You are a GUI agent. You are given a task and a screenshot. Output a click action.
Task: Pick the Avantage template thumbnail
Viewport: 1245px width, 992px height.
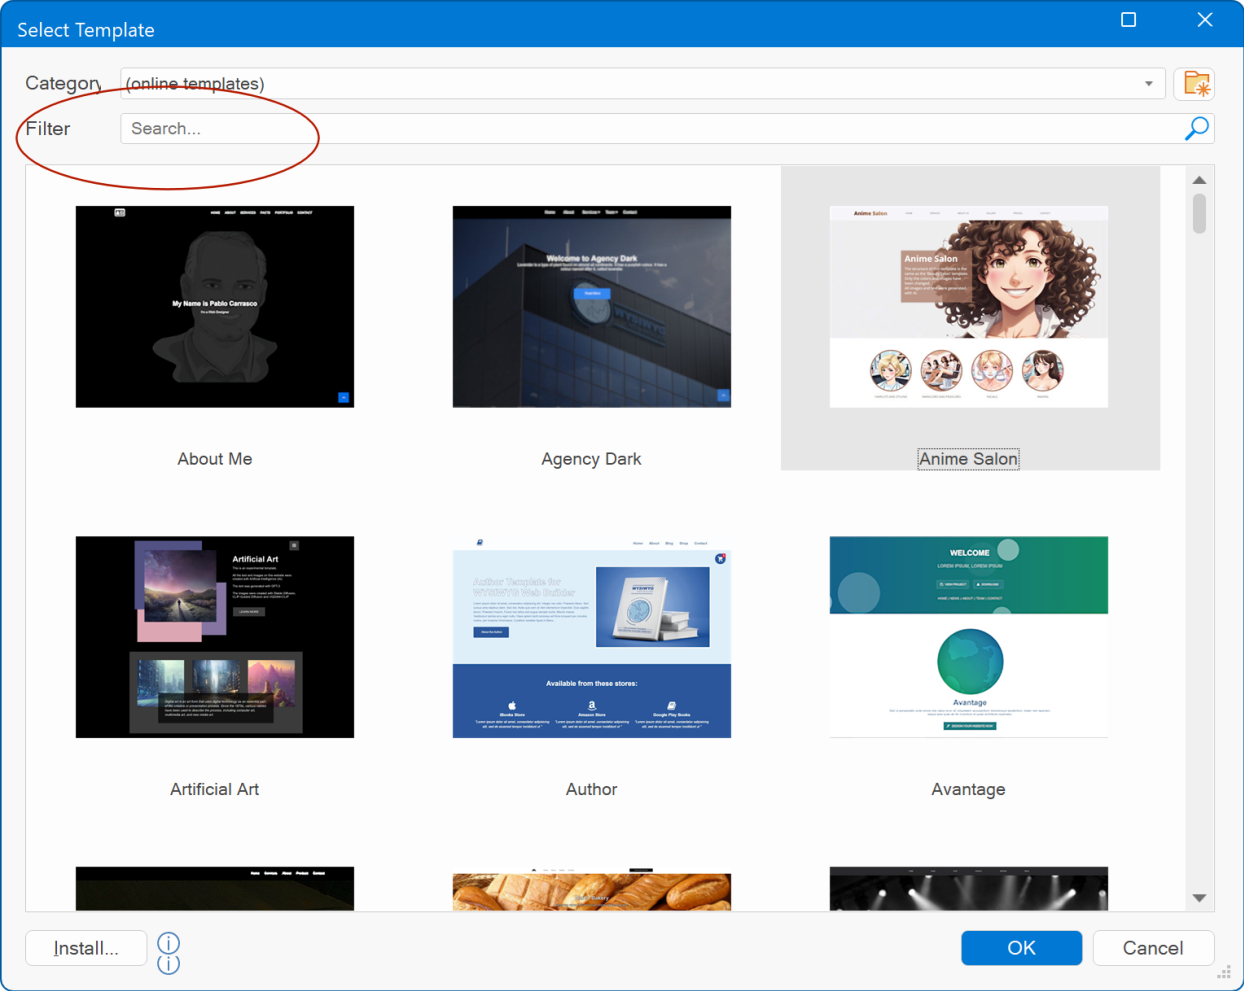[969, 637]
